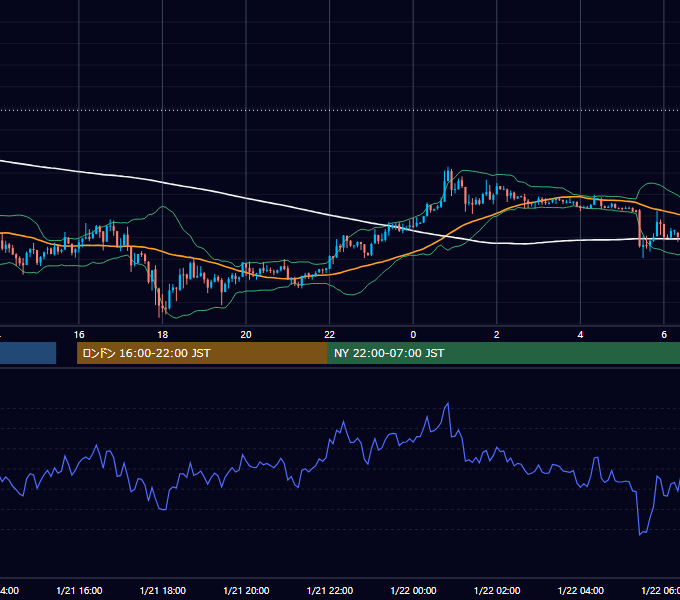Image resolution: width=680 pixels, height=600 pixels.
Task: Click the 0 hour label on the price chart axis
Action: [x=413, y=335]
